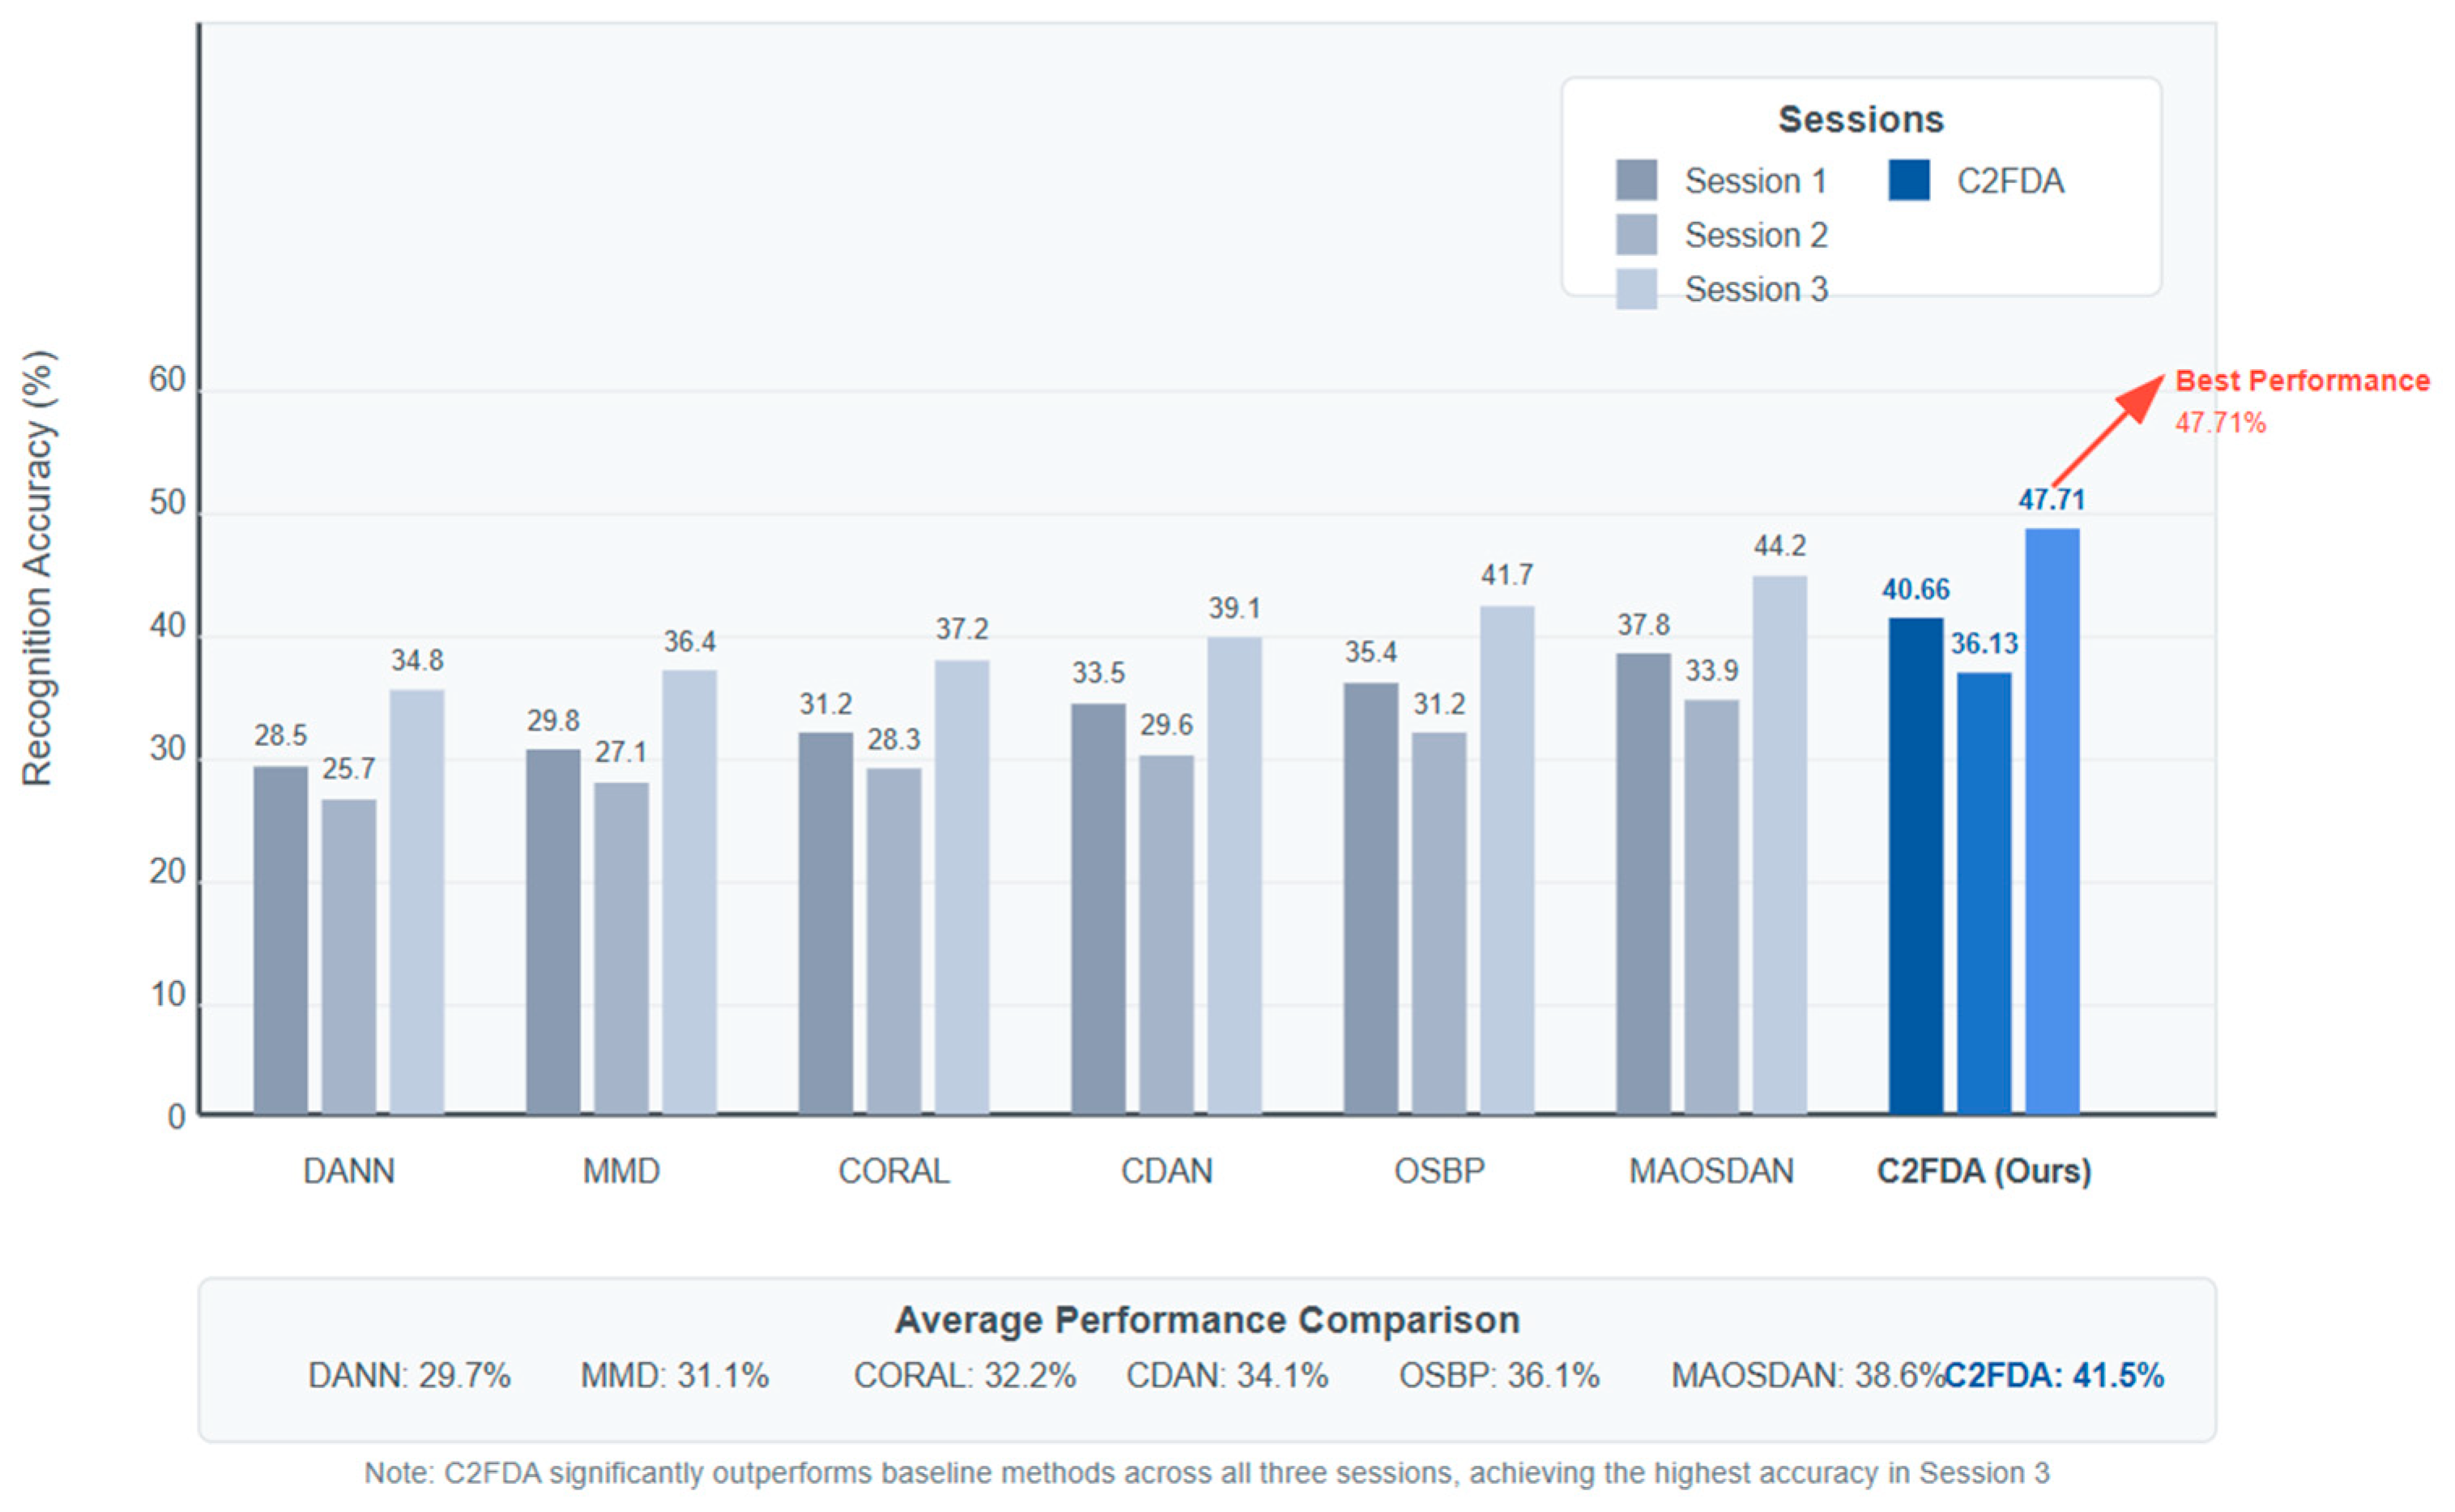Select the MAOSDAN x-axis label
The width and height of the screenshot is (2455, 1512).
point(1711,1170)
